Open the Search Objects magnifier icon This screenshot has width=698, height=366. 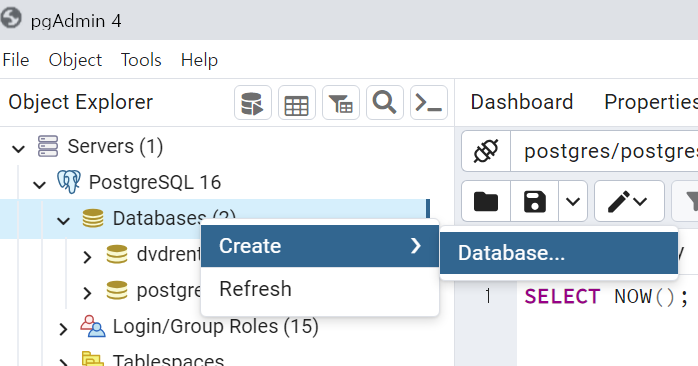coord(385,103)
